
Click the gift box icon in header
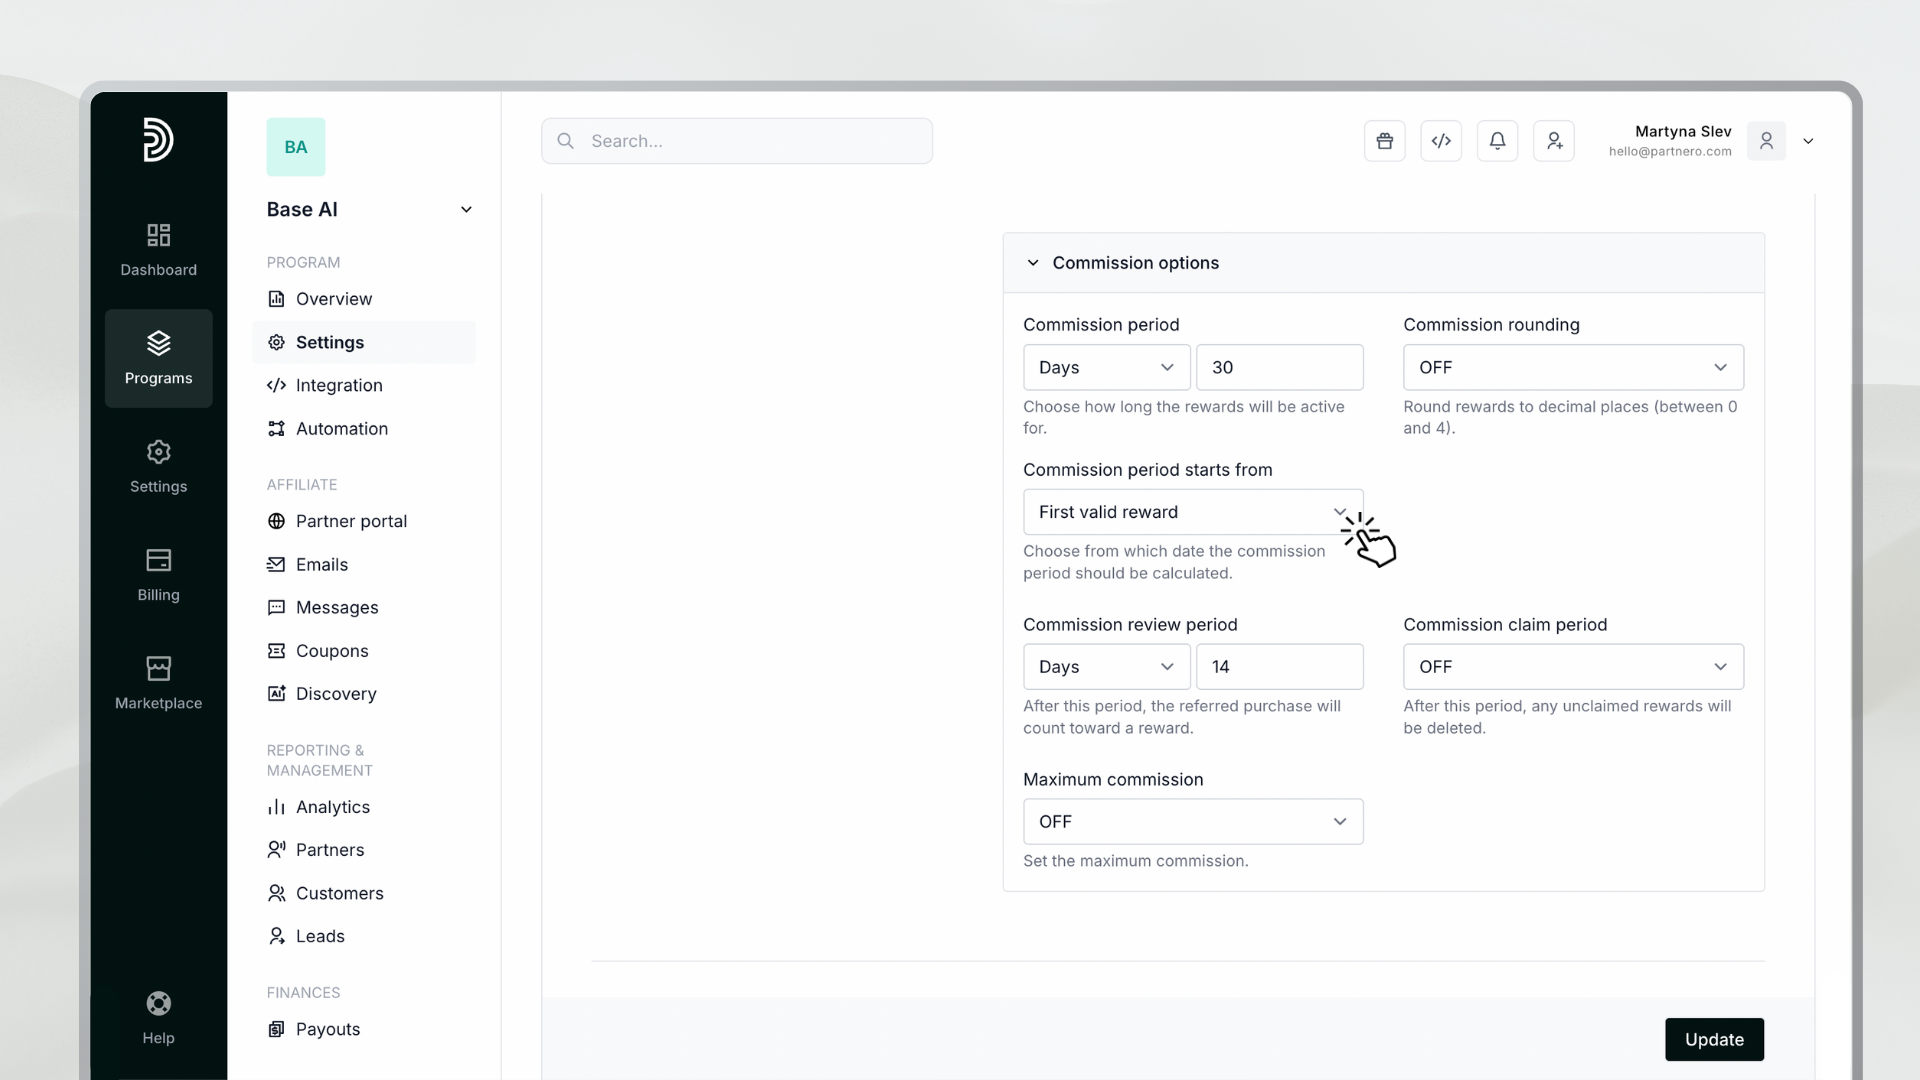pyautogui.click(x=1384, y=141)
